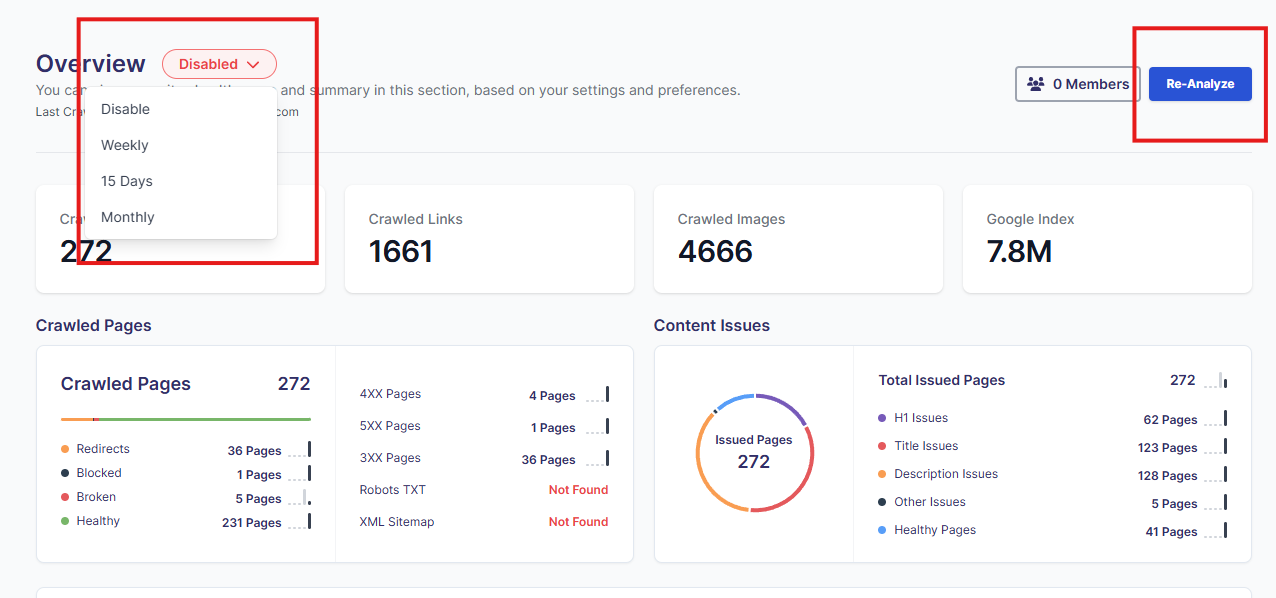This screenshot has width=1276, height=598.
Task: Collapse the Disabled schedule dropdown
Action: 219,64
